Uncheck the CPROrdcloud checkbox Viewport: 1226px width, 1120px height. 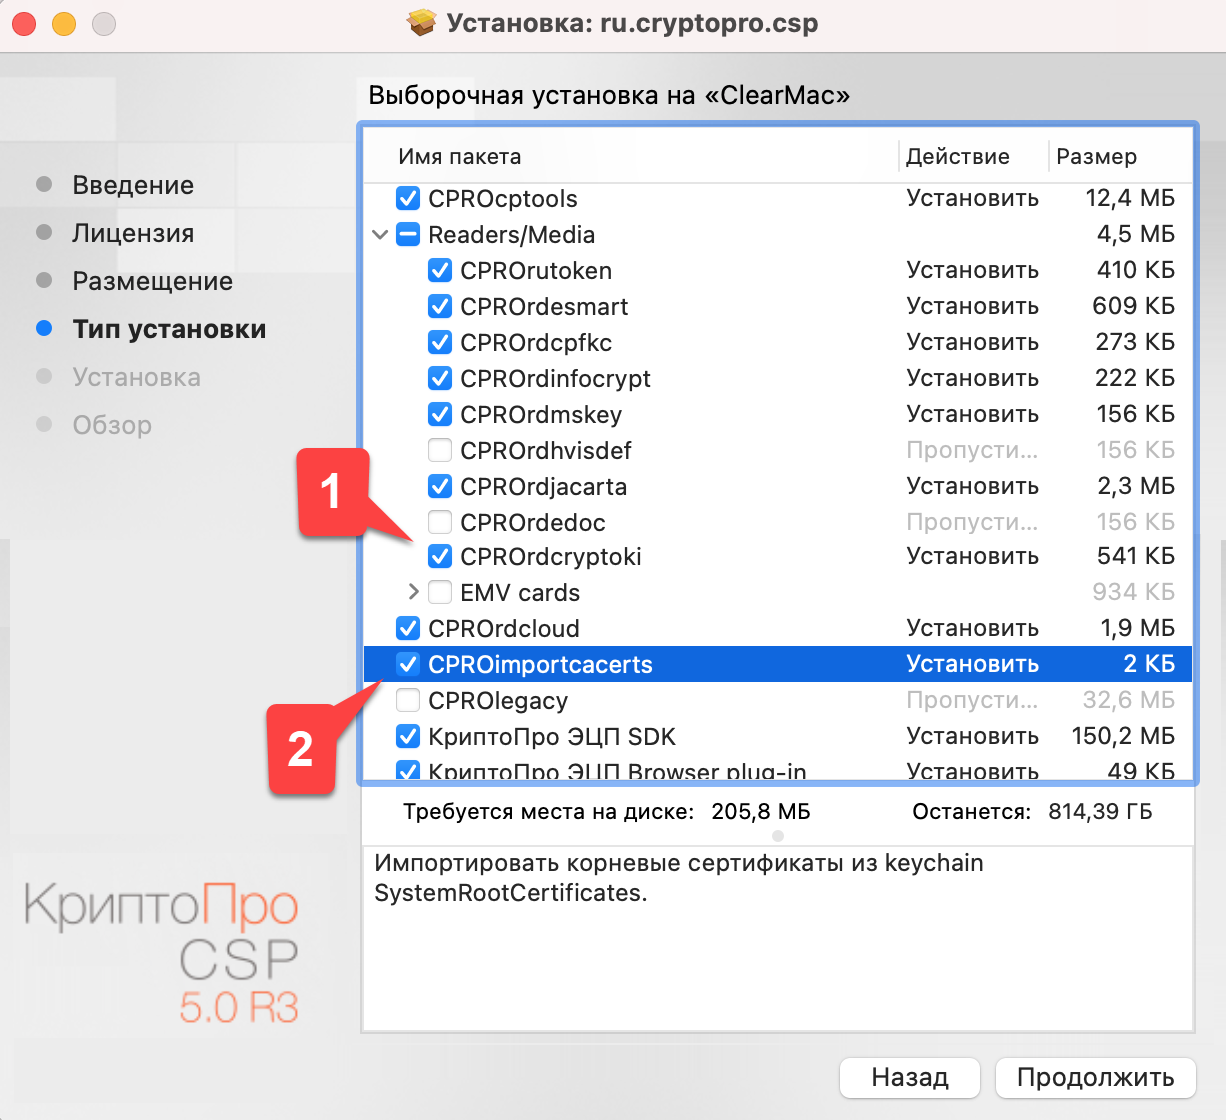[408, 628]
